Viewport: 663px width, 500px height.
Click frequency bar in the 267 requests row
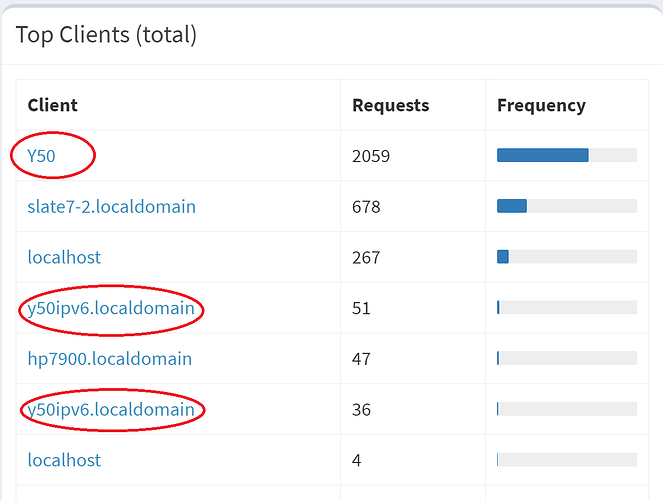pyautogui.click(x=566, y=257)
